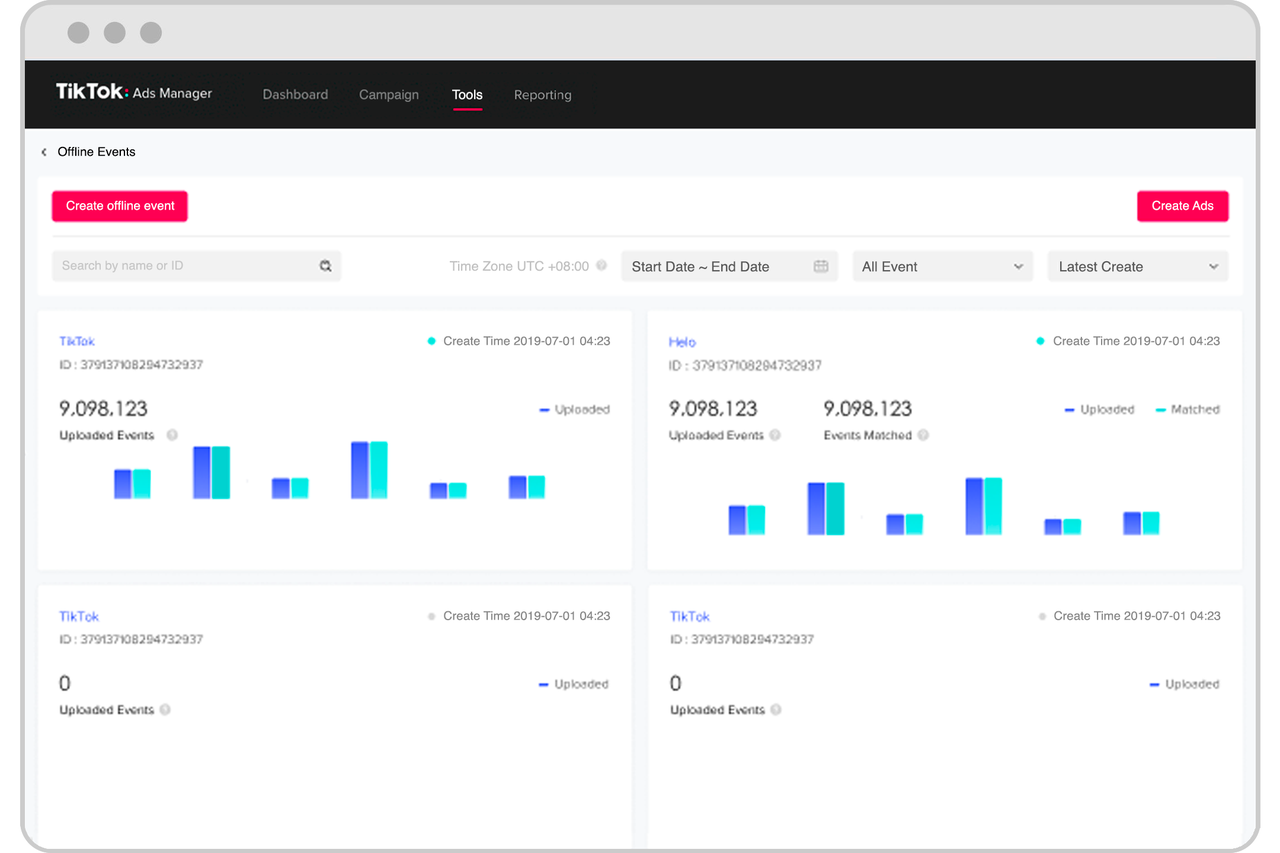
Task: Open the Reporting tab
Action: pos(543,94)
